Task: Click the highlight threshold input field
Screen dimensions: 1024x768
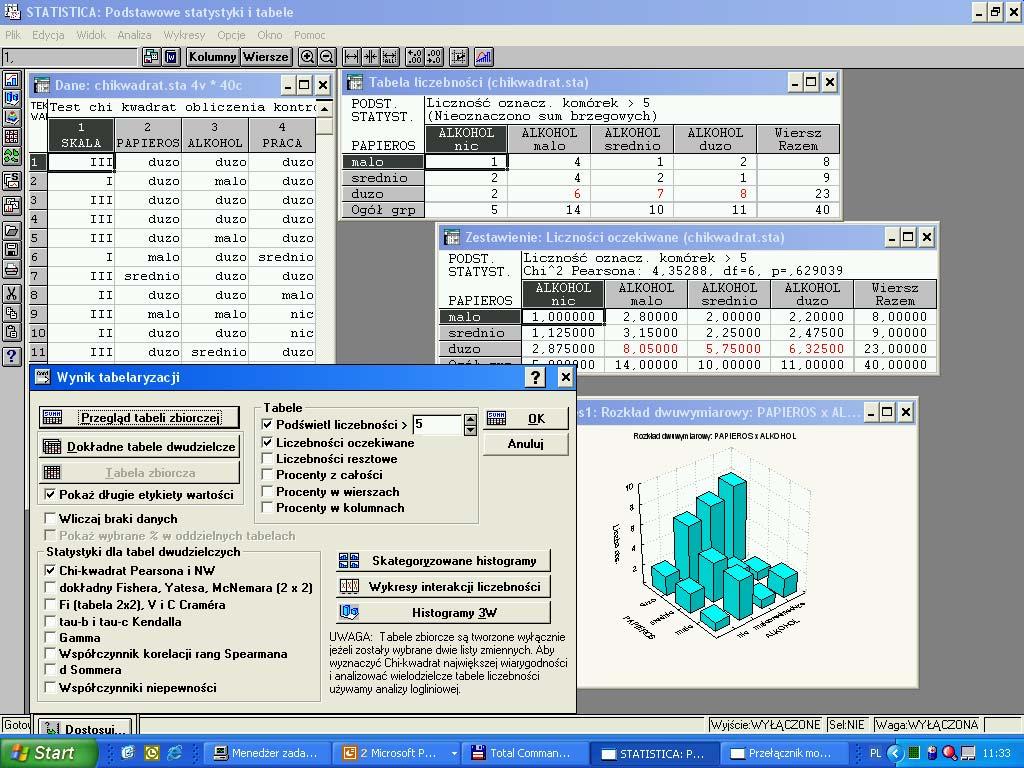Action: click(438, 424)
